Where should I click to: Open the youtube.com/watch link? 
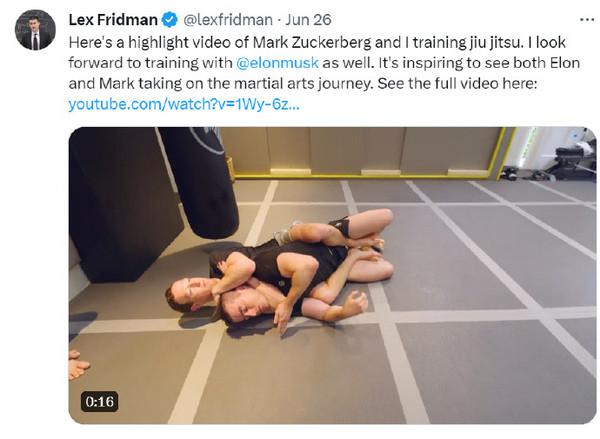[x=184, y=104]
